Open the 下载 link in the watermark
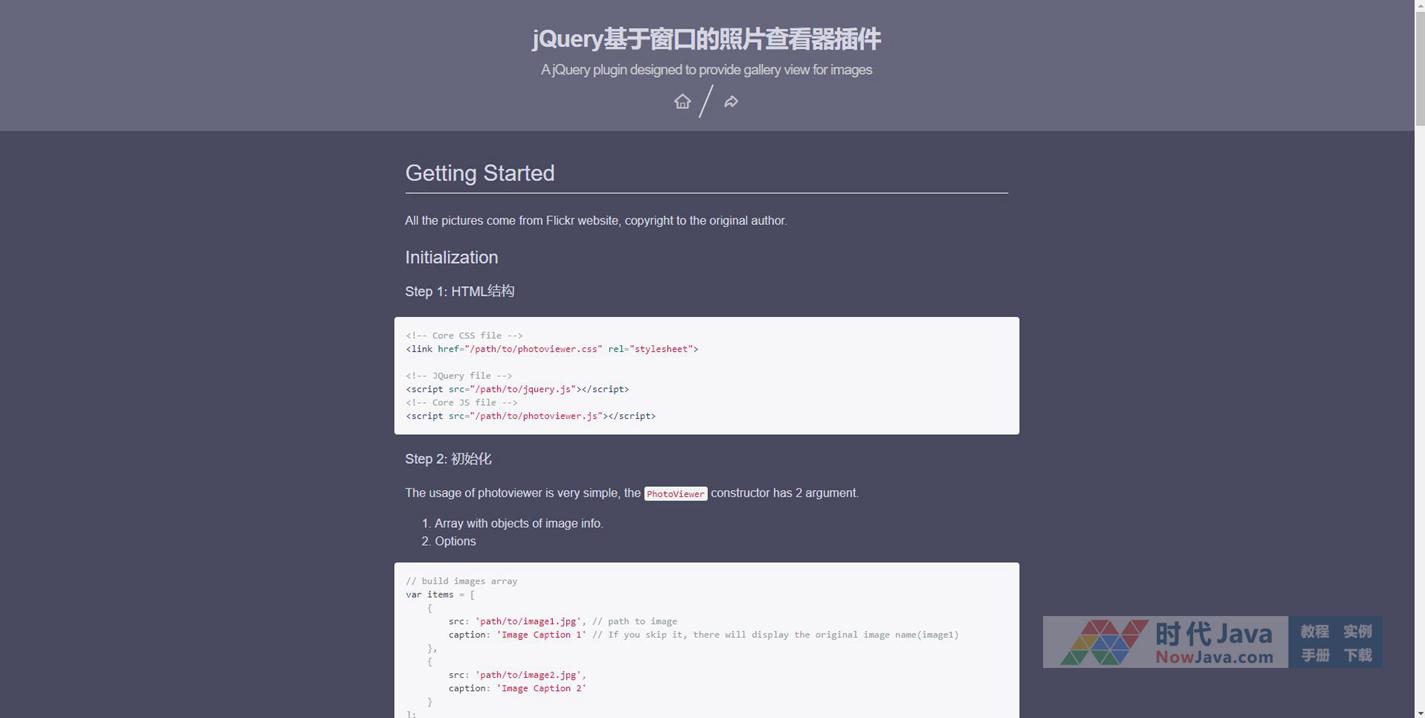This screenshot has width=1425, height=718. 1357,655
